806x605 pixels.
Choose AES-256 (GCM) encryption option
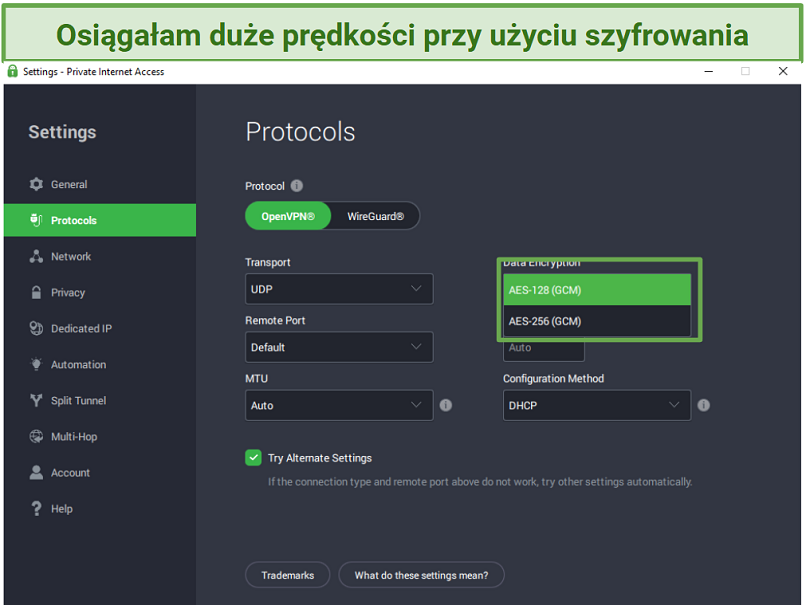coord(597,321)
